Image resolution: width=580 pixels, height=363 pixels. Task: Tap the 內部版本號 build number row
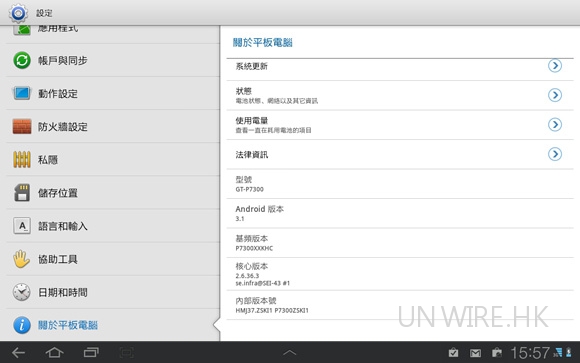pos(400,305)
